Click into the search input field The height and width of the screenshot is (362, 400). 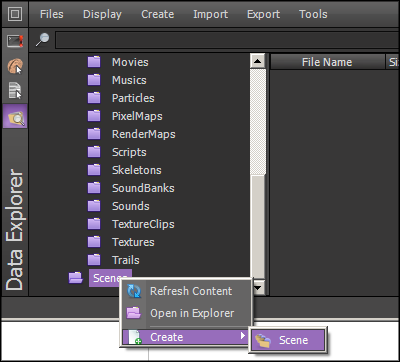[227, 40]
